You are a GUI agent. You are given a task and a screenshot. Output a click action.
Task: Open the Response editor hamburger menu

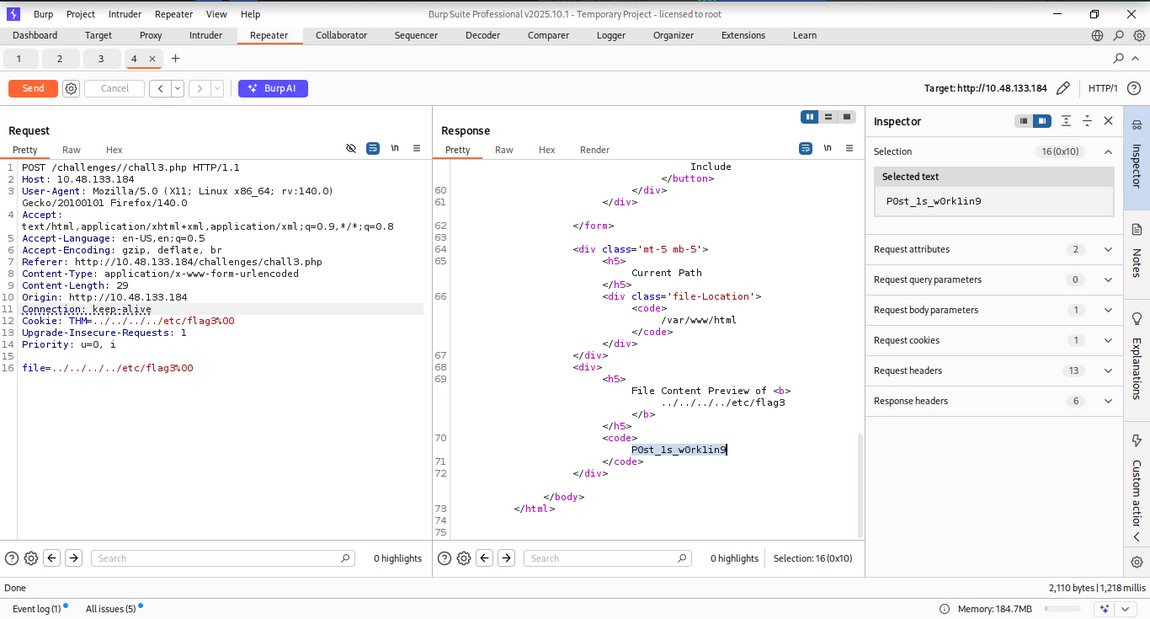849,148
